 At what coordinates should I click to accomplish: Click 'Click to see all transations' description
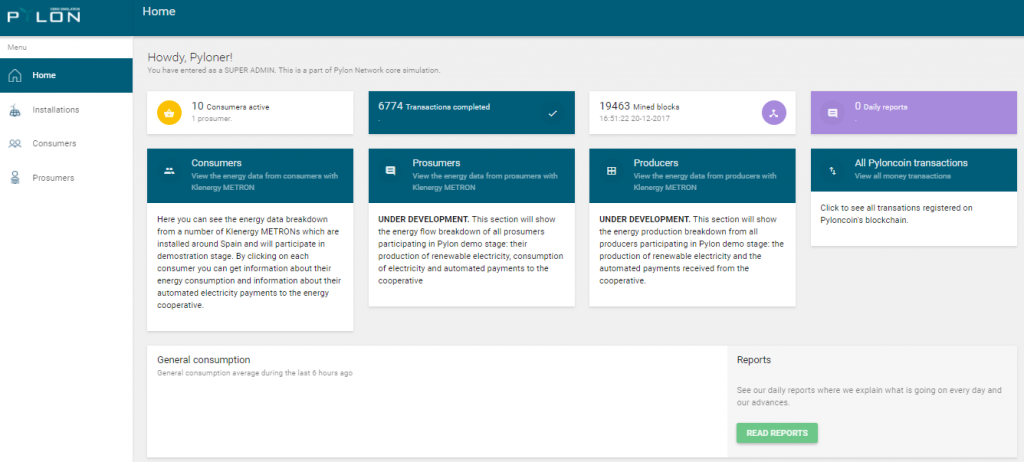(x=896, y=214)
